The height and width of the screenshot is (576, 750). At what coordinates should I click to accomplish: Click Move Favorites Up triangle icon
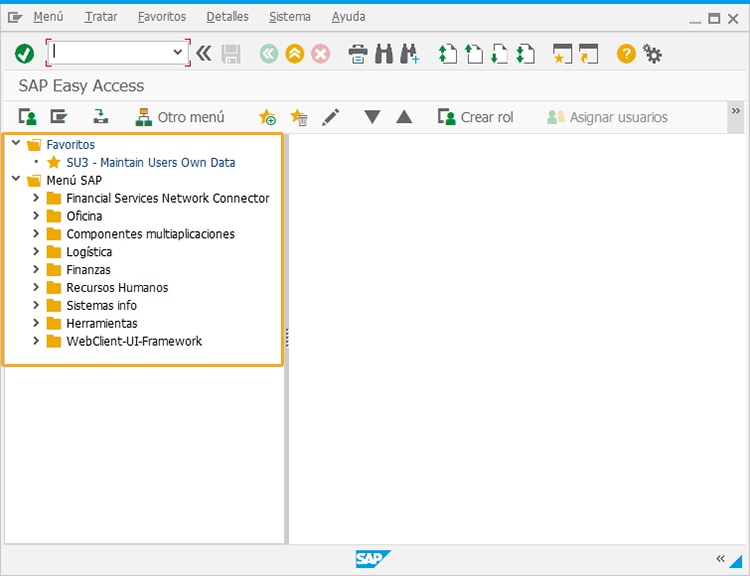point(404,116)
